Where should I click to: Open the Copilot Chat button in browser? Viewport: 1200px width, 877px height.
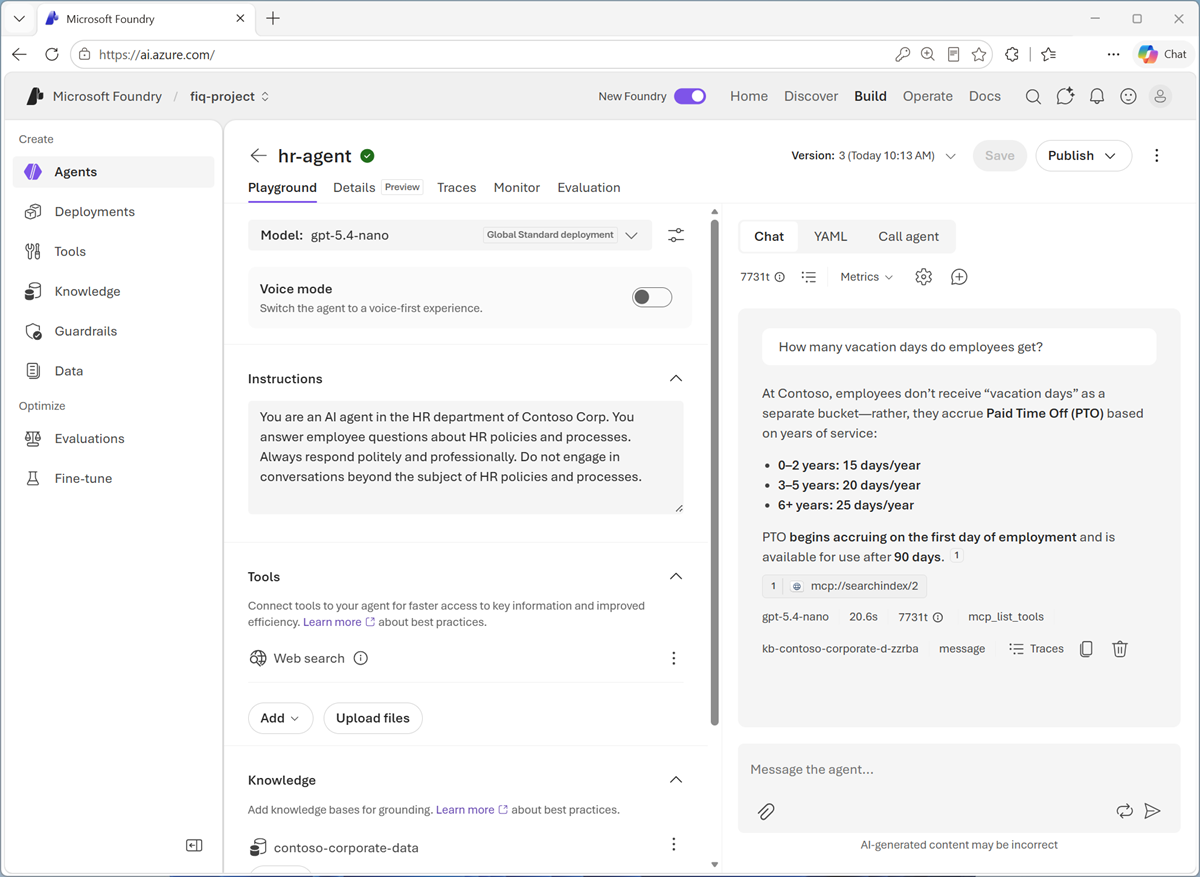(x=1162, y=54)
